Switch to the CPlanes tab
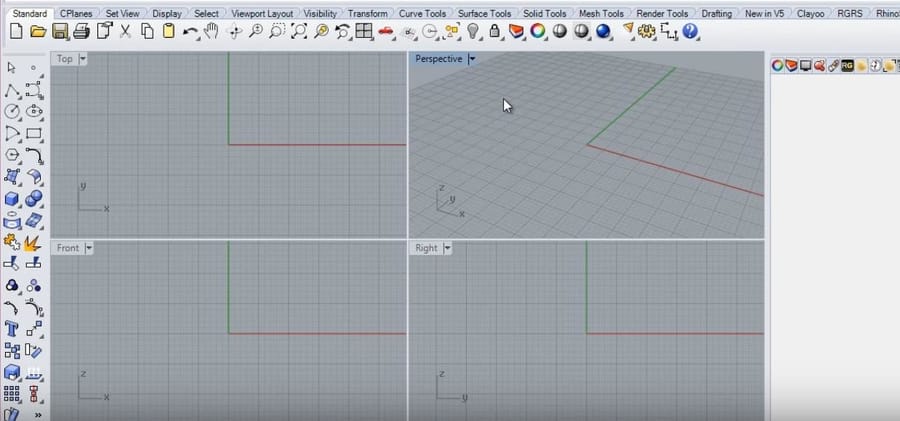The height and width of the screenshot is (421, 900). [x=76, y=13]
